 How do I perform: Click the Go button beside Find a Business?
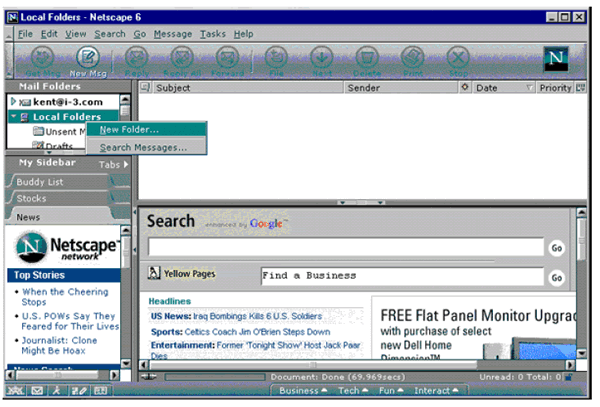(x=556, y=278)
